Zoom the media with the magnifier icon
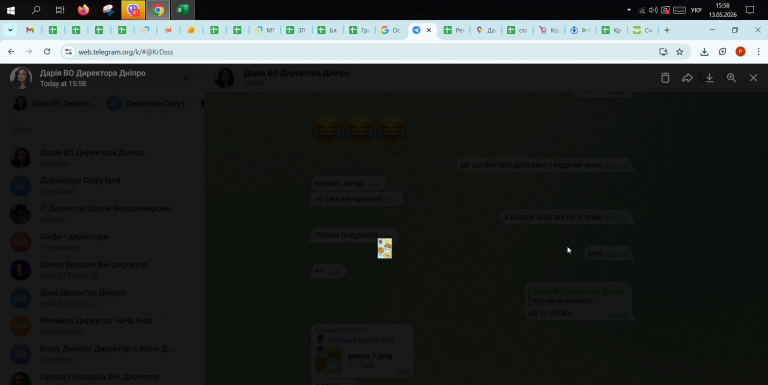Viewport: 768px width, 385px height. click(x=731, y=78)
